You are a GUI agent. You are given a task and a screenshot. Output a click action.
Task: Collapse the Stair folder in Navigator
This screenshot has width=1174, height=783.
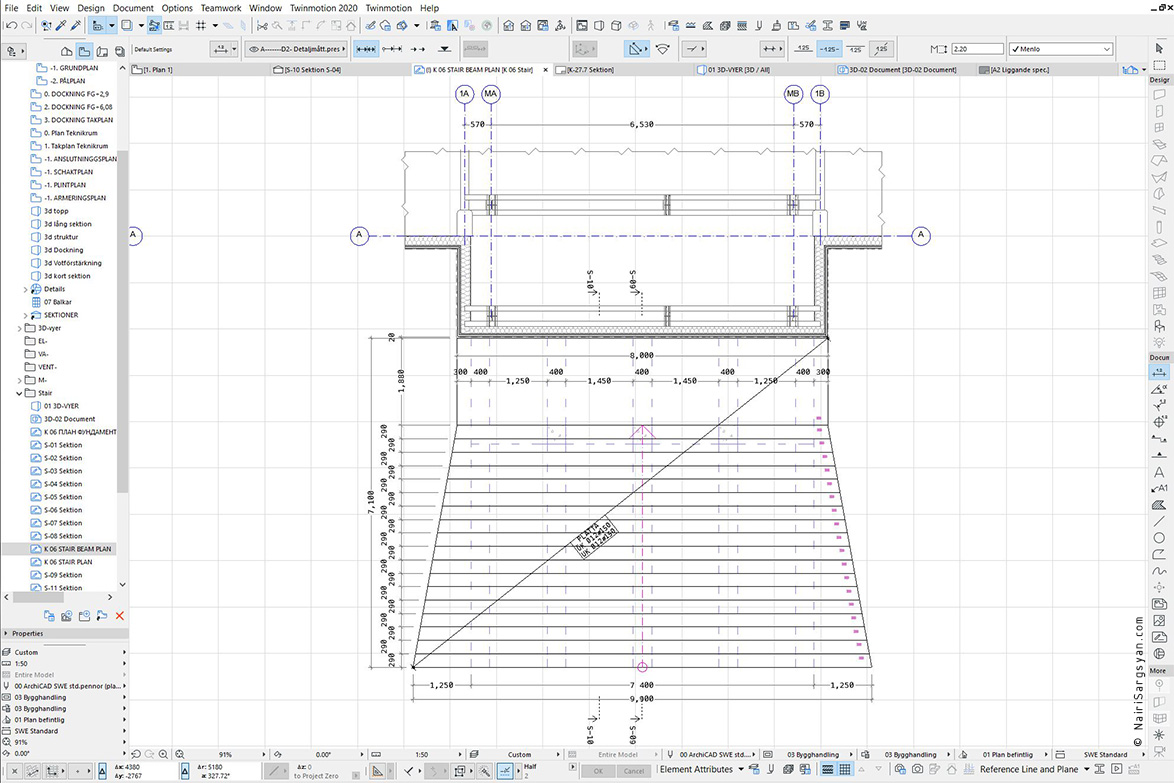point(19,393)
